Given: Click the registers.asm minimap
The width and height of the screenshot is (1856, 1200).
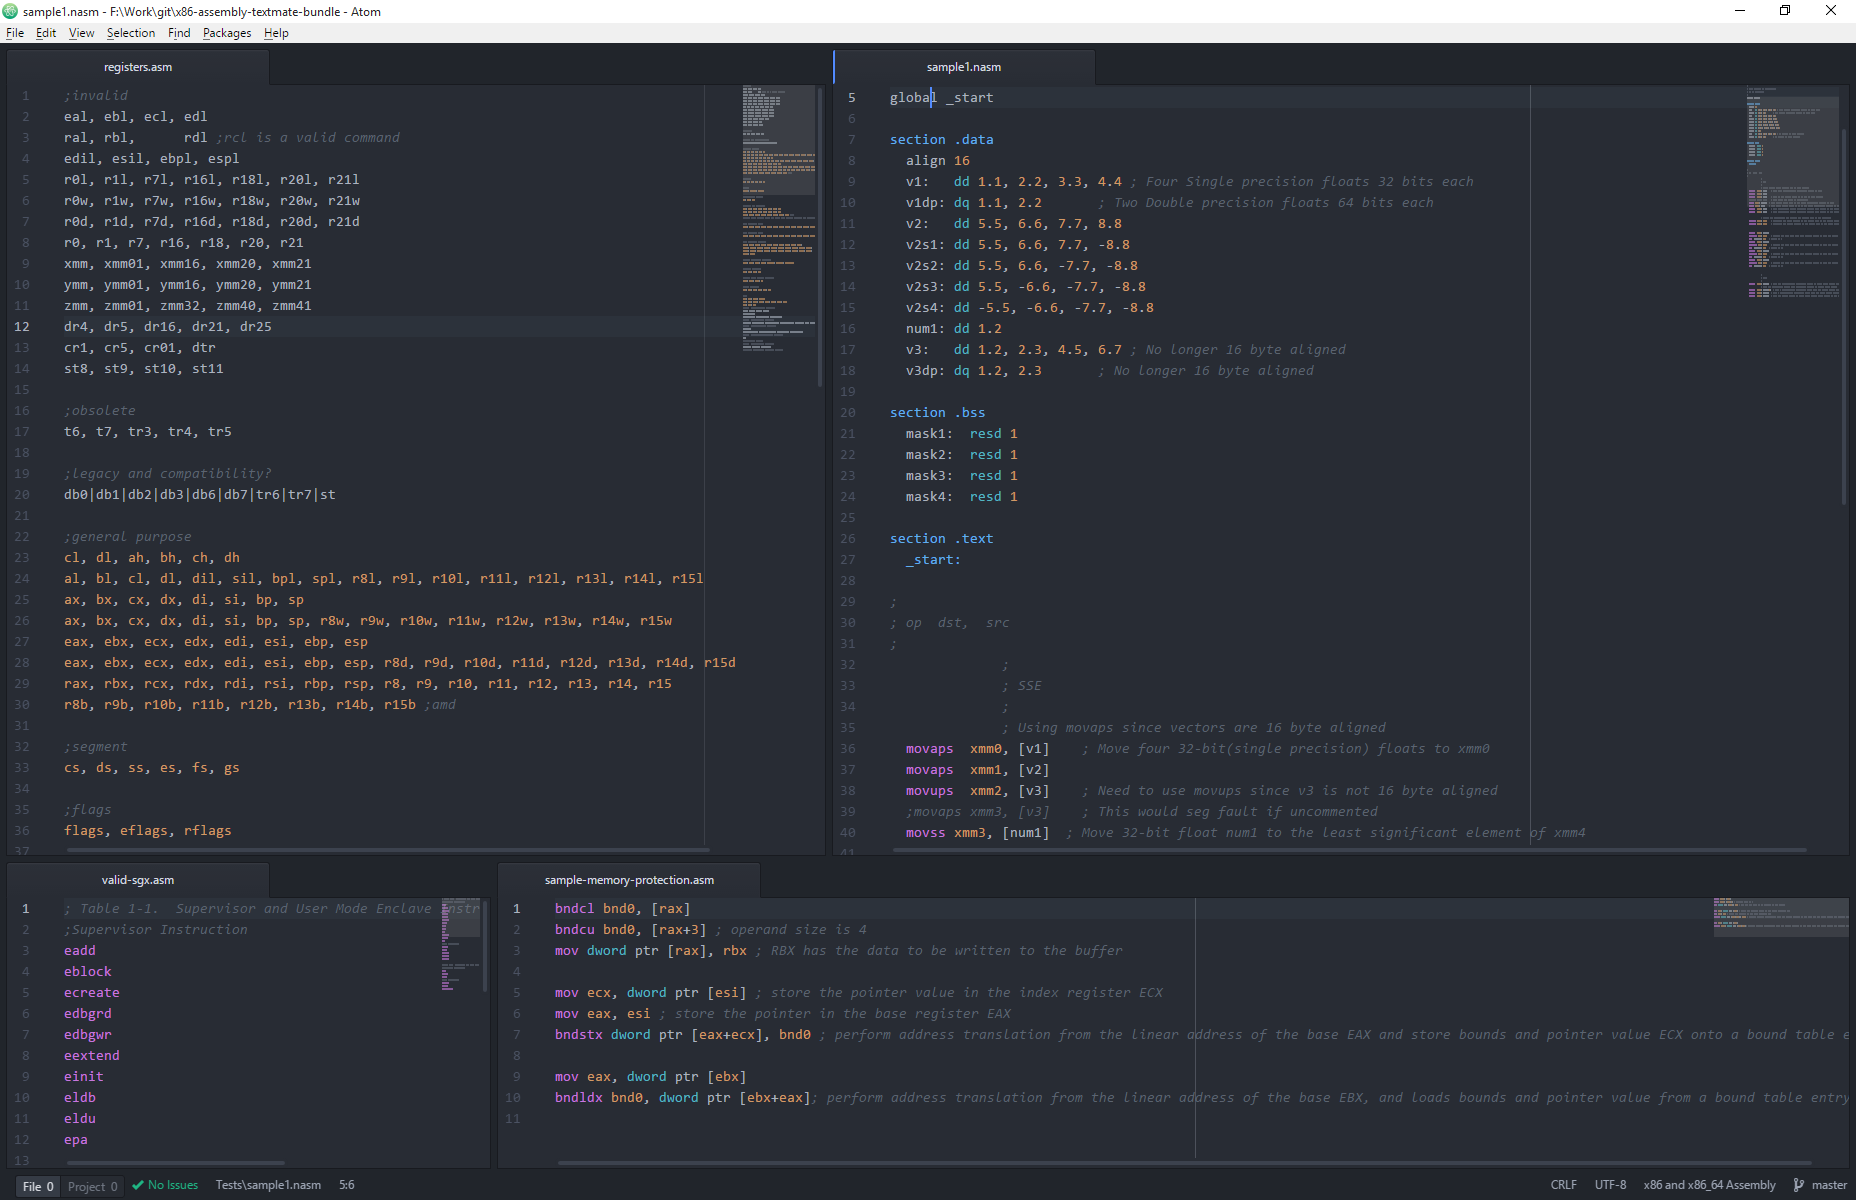Looking at the screenshot, I should click(x=778, y=218).
